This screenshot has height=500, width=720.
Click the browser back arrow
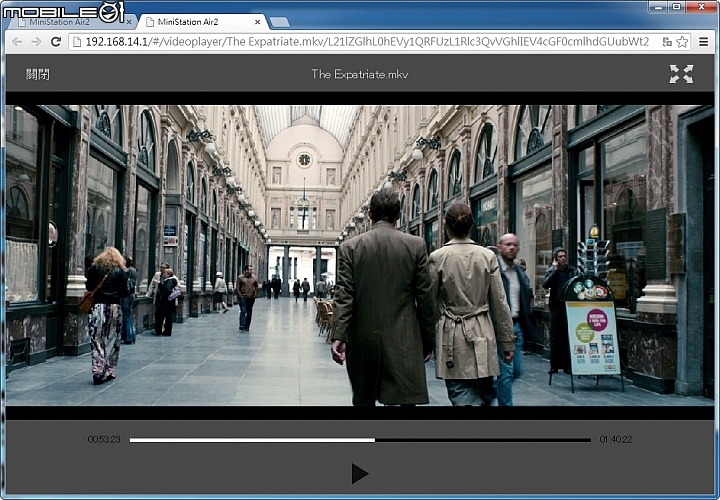17,42
